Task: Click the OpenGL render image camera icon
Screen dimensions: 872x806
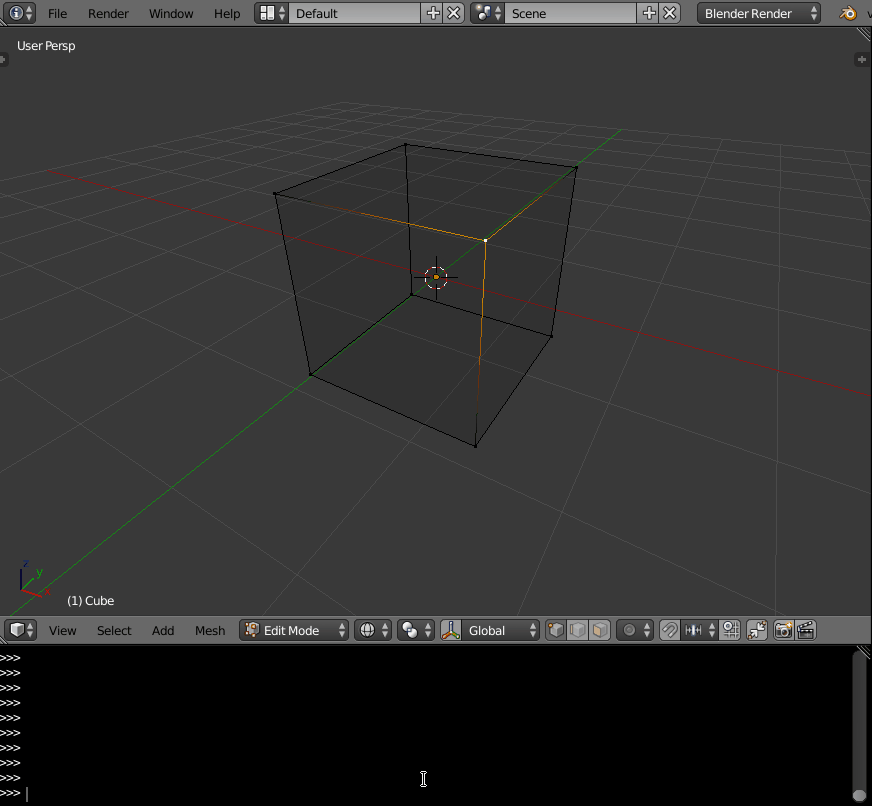Action: point(781,630)
